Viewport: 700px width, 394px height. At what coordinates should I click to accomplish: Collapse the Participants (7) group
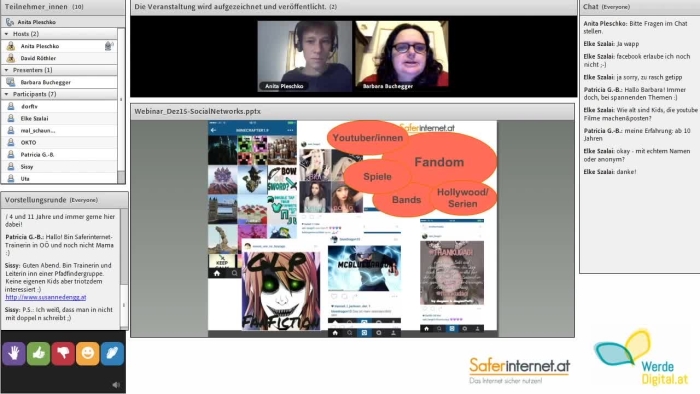point(6,94)
